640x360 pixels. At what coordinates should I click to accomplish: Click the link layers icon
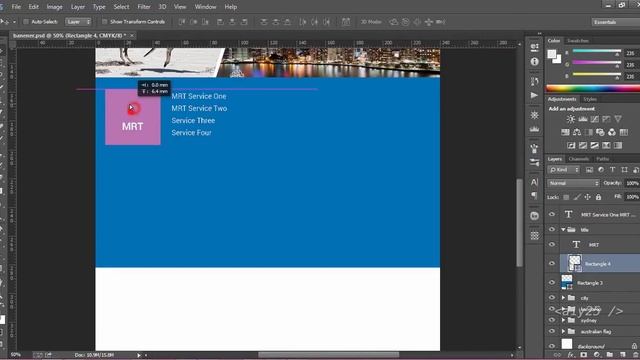[x=558, y=355]
